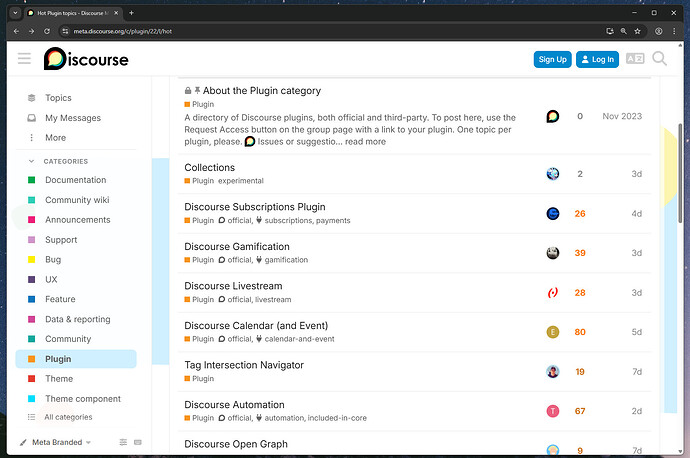Open a new browser tab

pyautogui.click(x=131, y=13)
